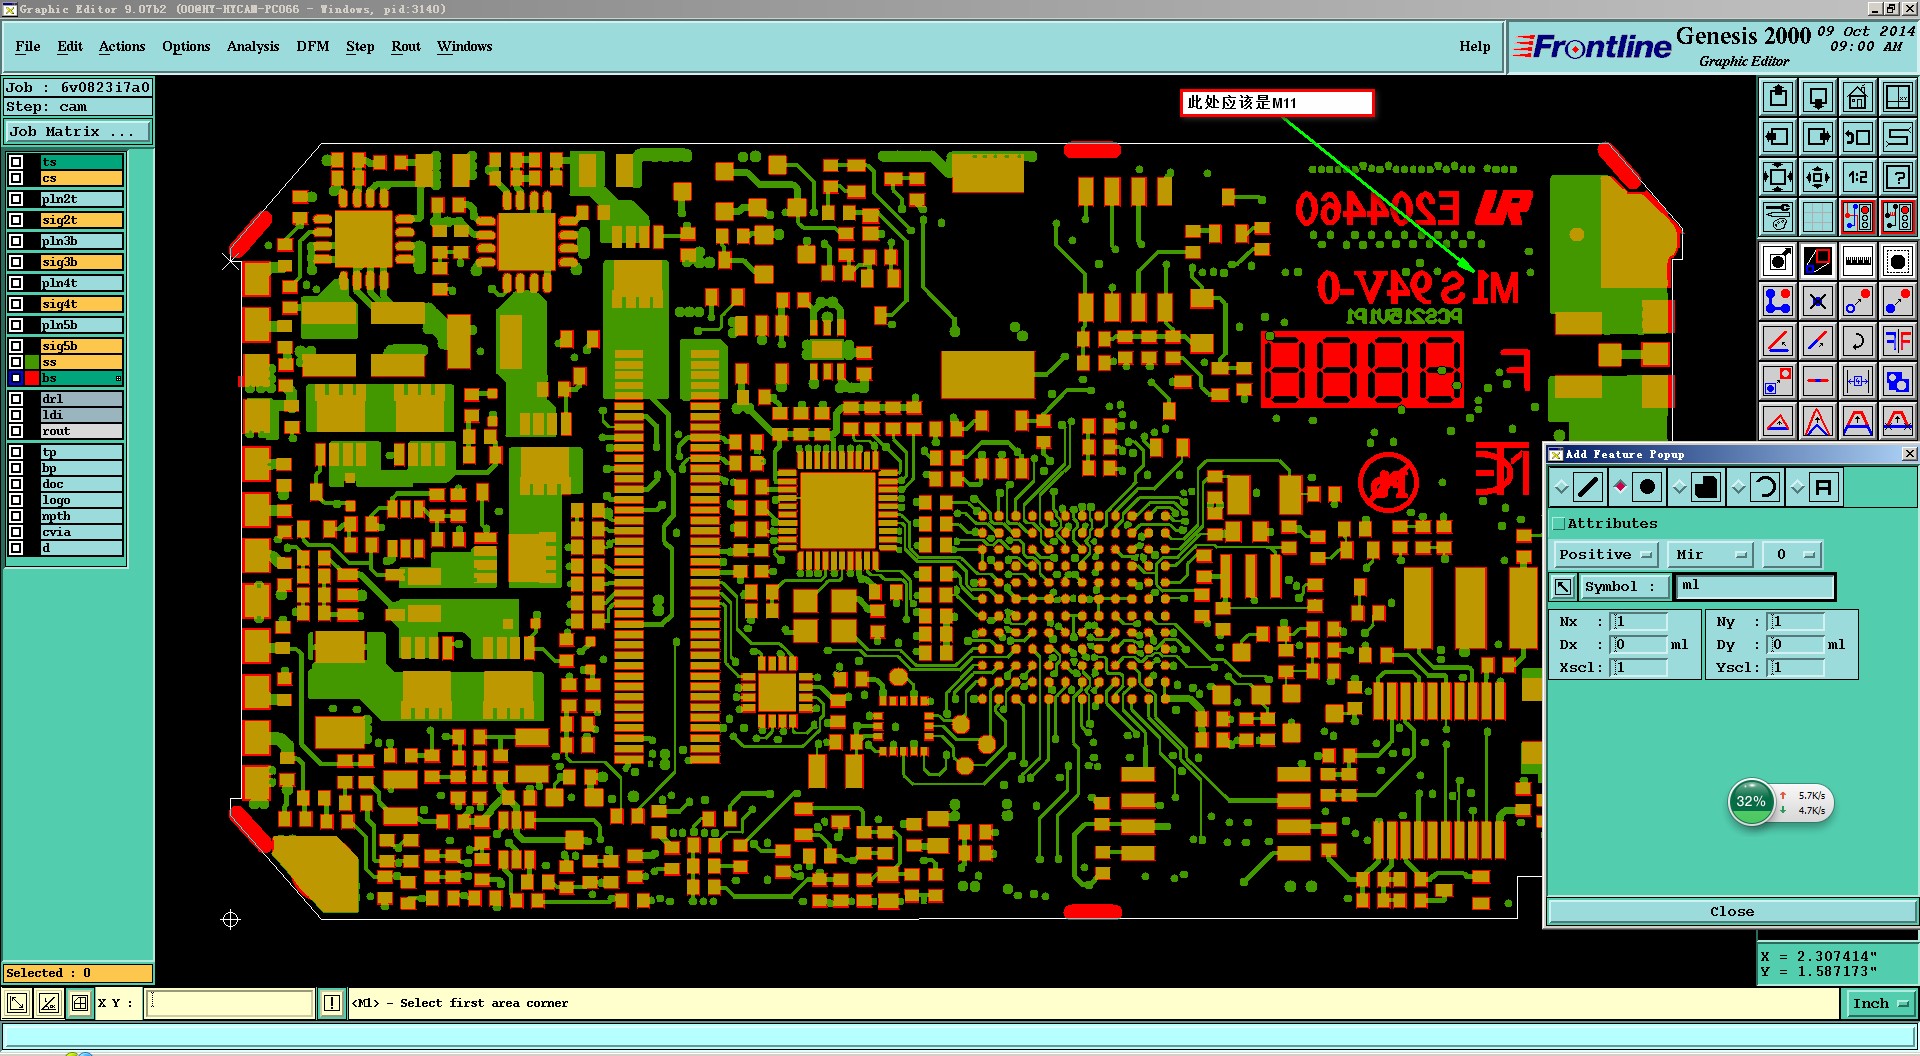This screenshot has height=1056, width=1920.
Task: Select the pln3b layer row
Action: click(82, 241)
